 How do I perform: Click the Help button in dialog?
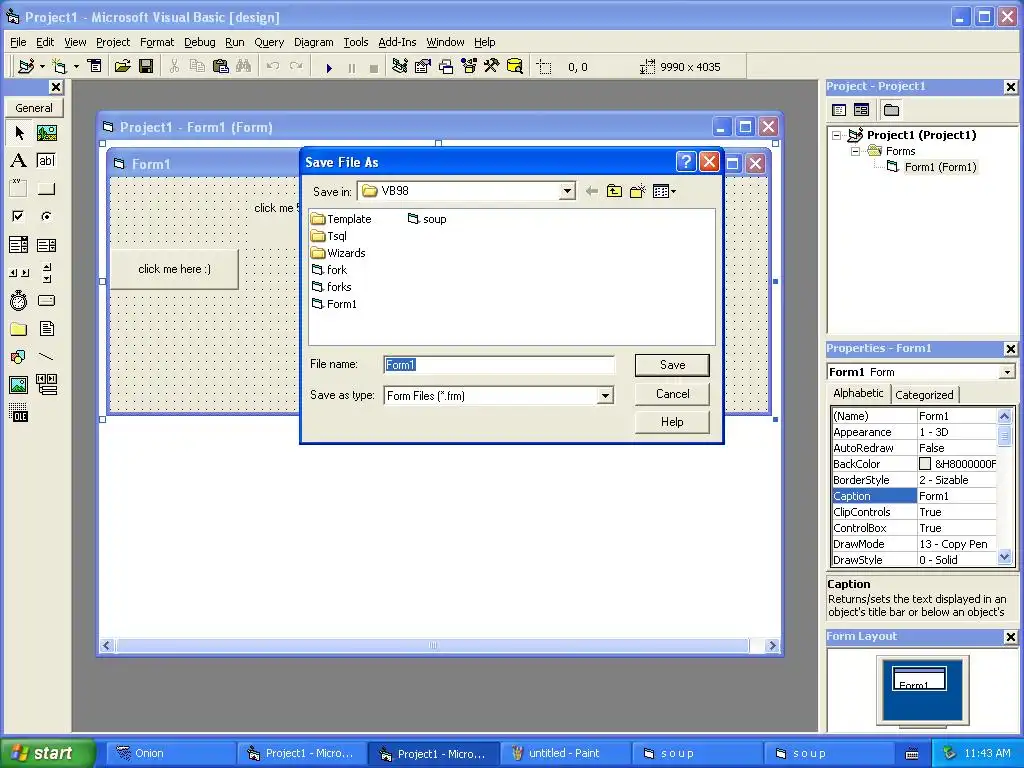click(x=672, y=422)
